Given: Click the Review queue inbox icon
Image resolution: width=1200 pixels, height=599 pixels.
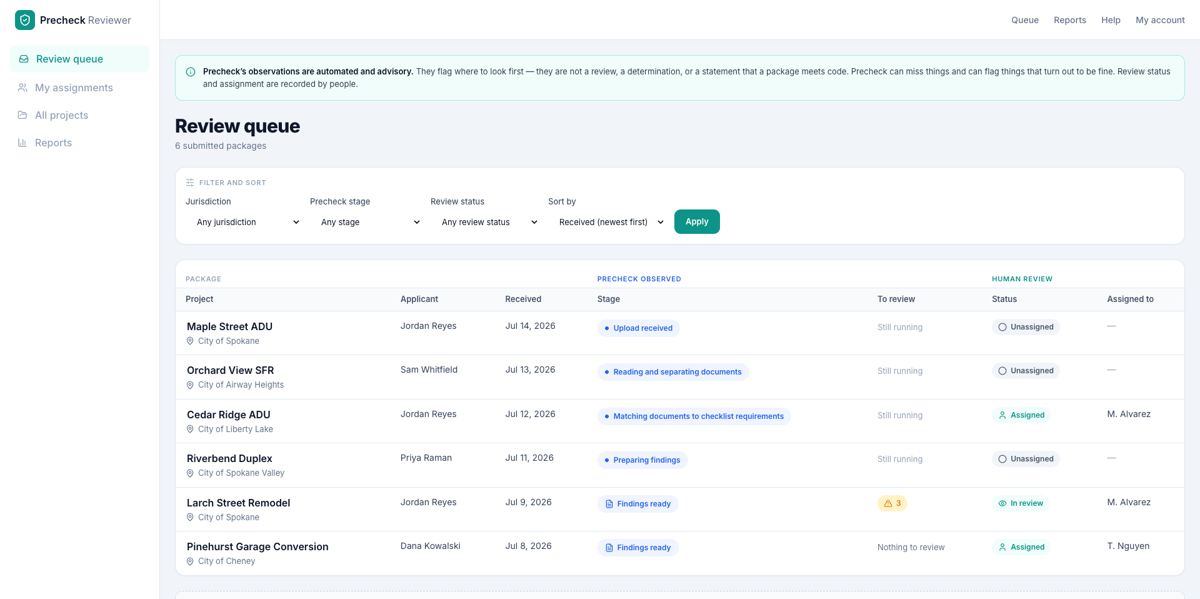Looking at the screenshot, I should click(x=24, y=59).
